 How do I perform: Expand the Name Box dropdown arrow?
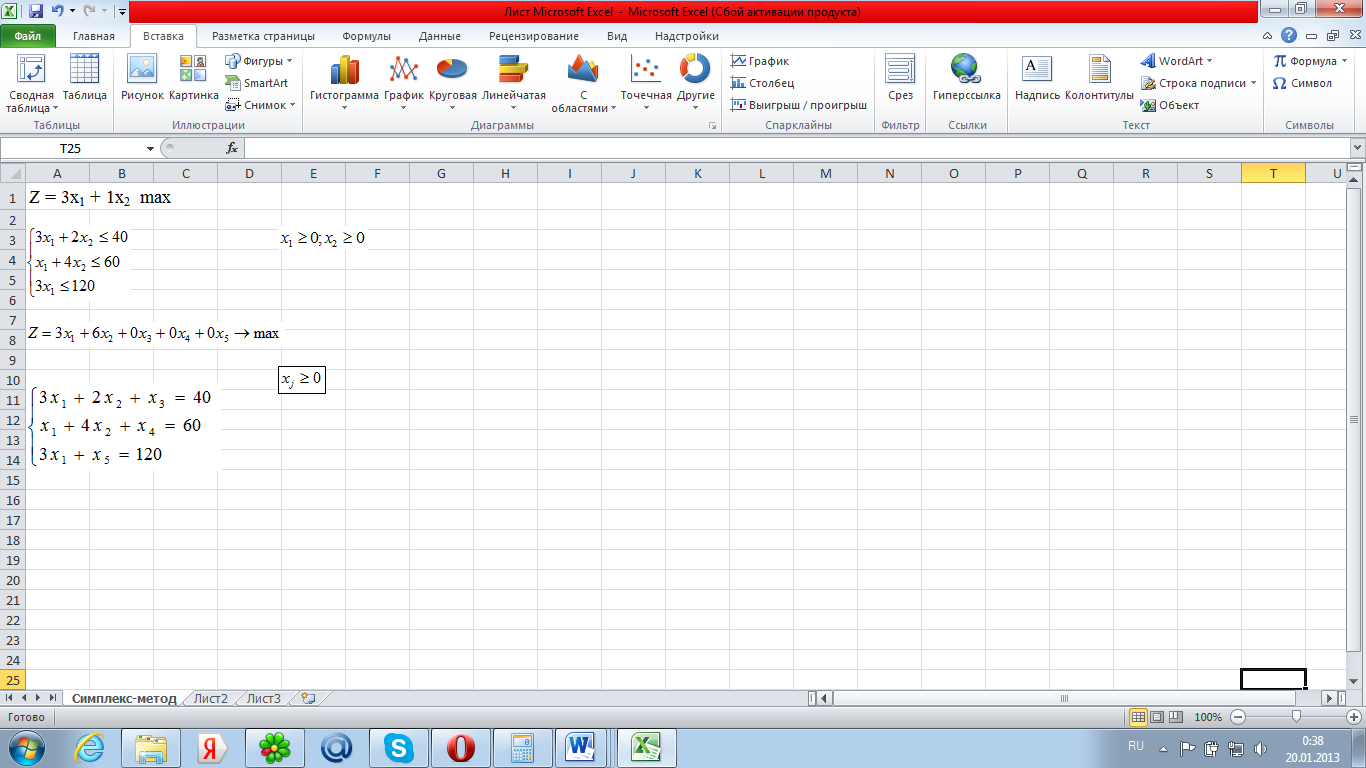(x=150, y=148)
